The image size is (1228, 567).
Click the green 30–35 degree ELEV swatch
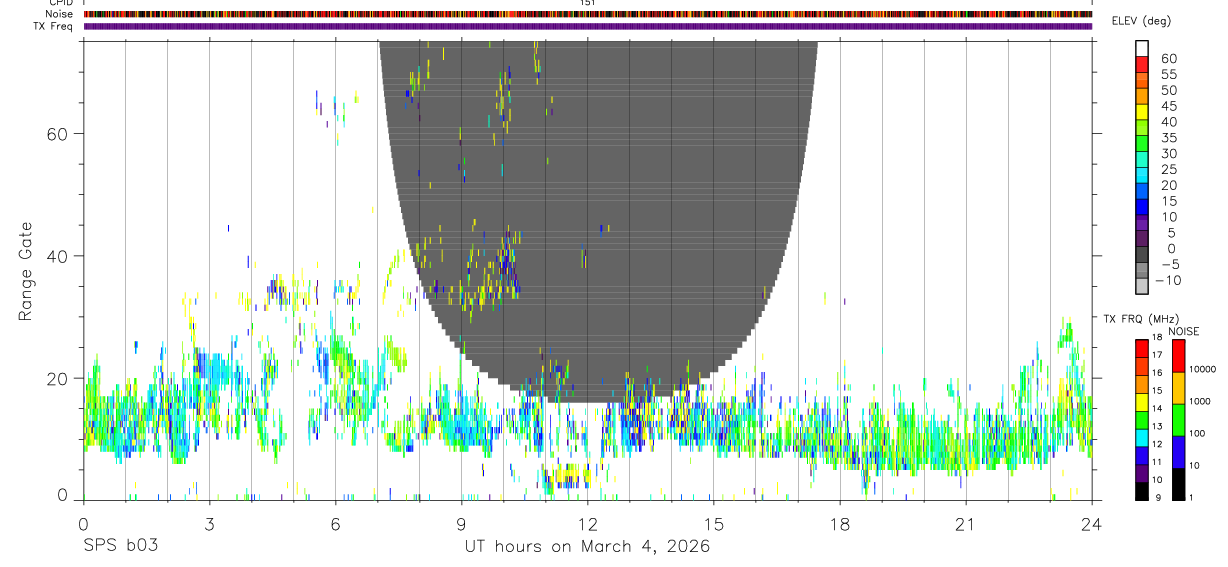[1142, 145]
